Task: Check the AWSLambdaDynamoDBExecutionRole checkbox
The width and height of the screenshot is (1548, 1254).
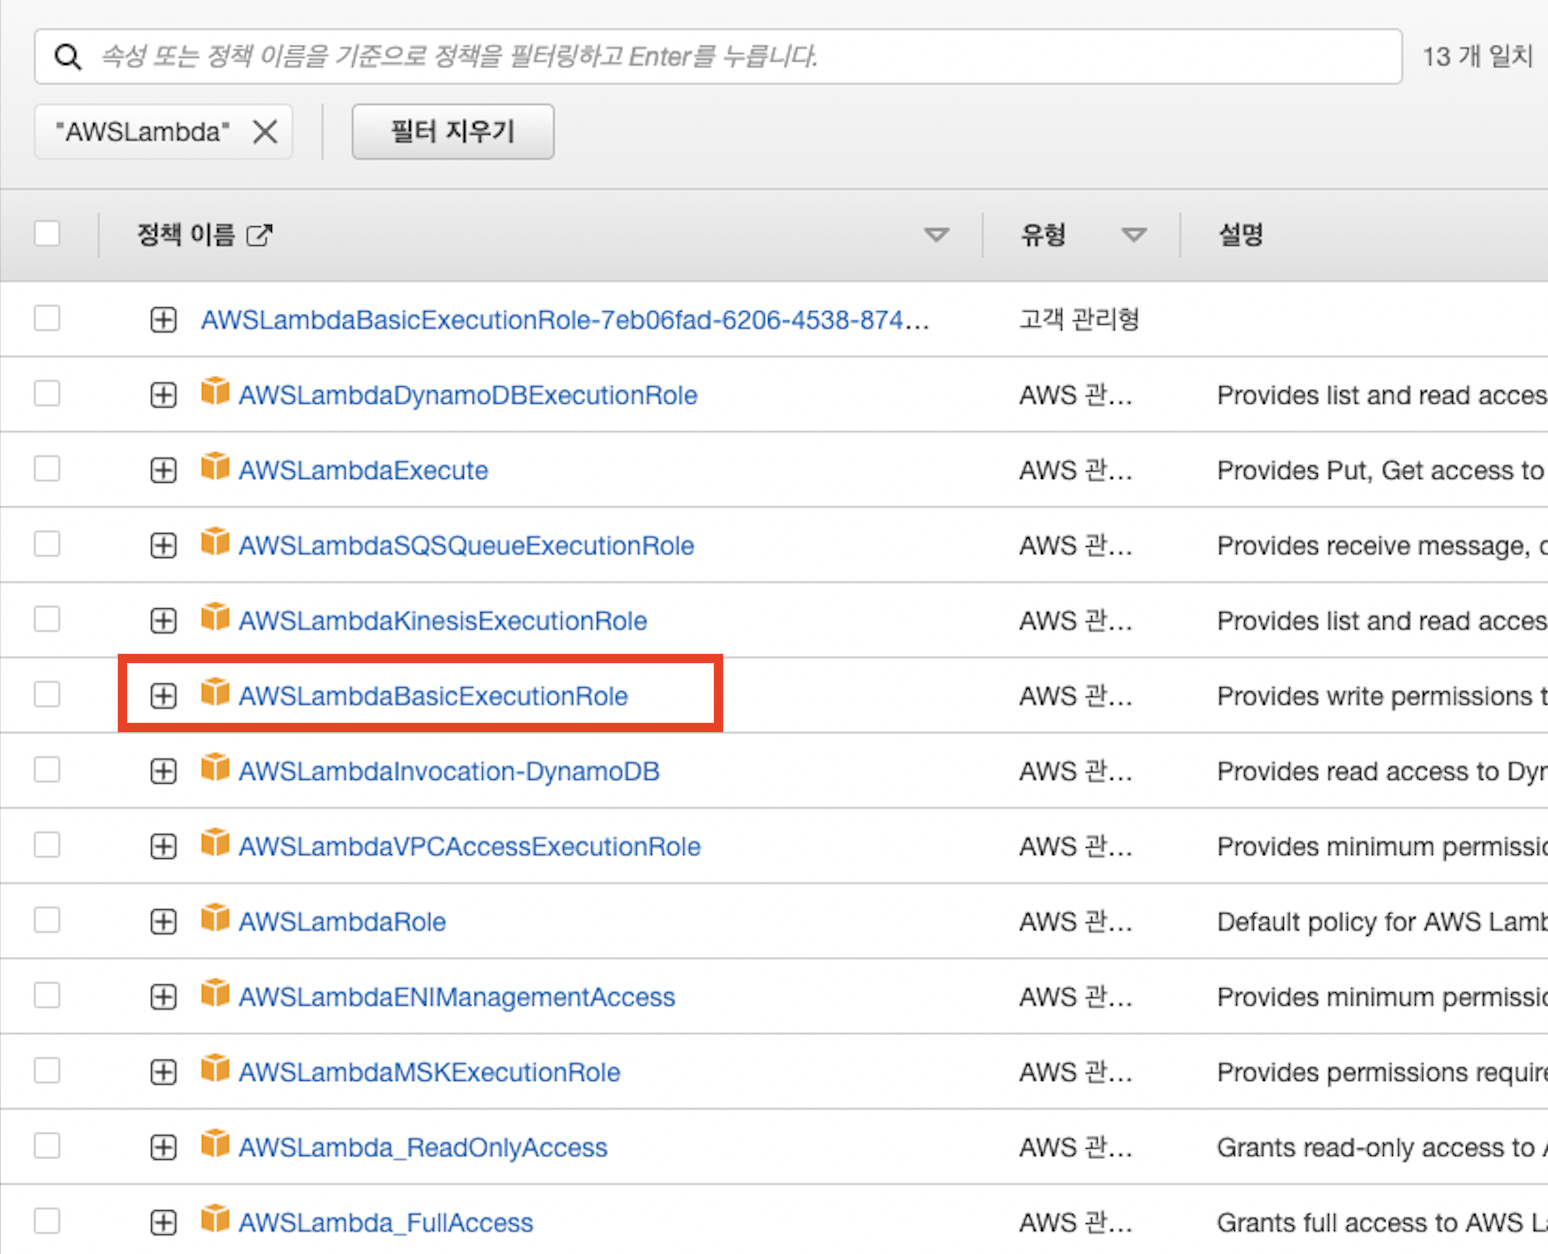Action: (47, 393)
